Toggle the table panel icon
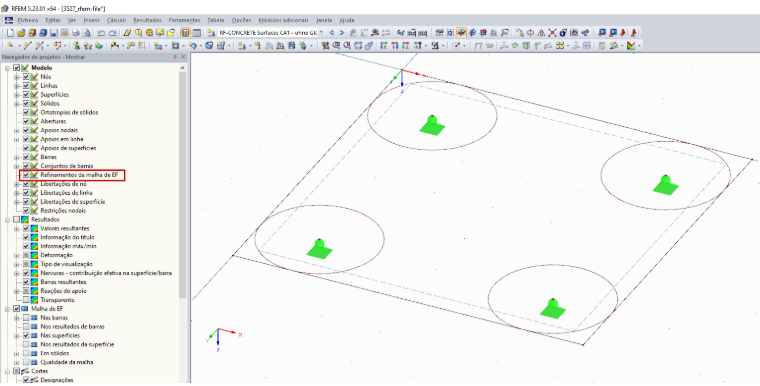The height and width of the screenshot is (386, 760). click(196, 33)
